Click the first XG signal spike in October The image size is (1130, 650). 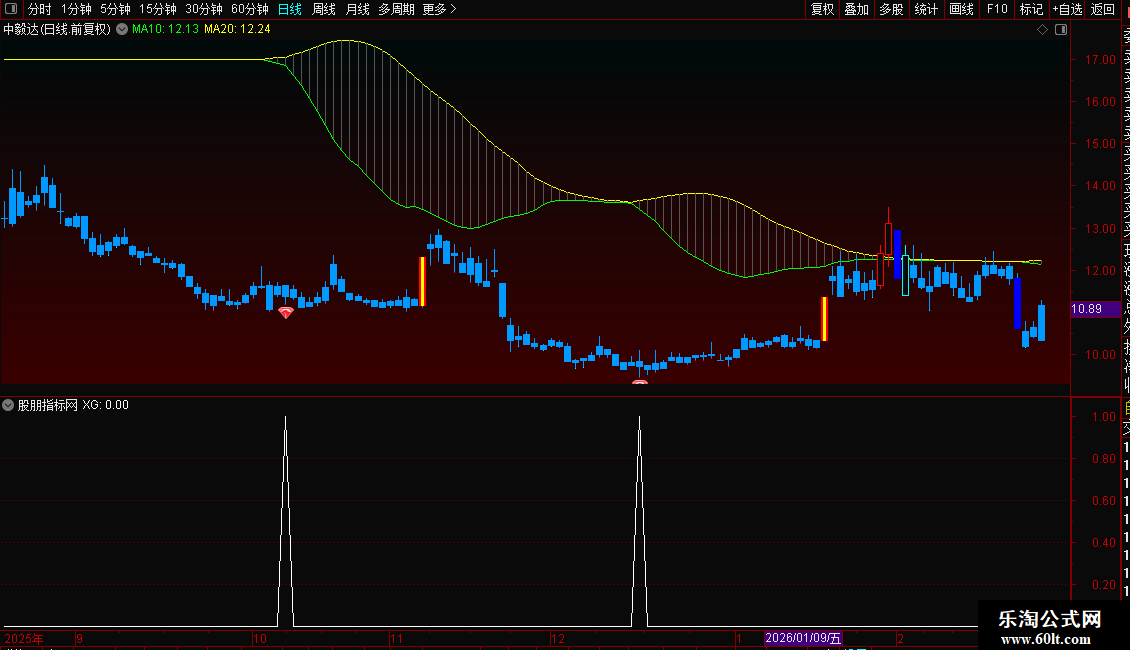click(285, 521)
